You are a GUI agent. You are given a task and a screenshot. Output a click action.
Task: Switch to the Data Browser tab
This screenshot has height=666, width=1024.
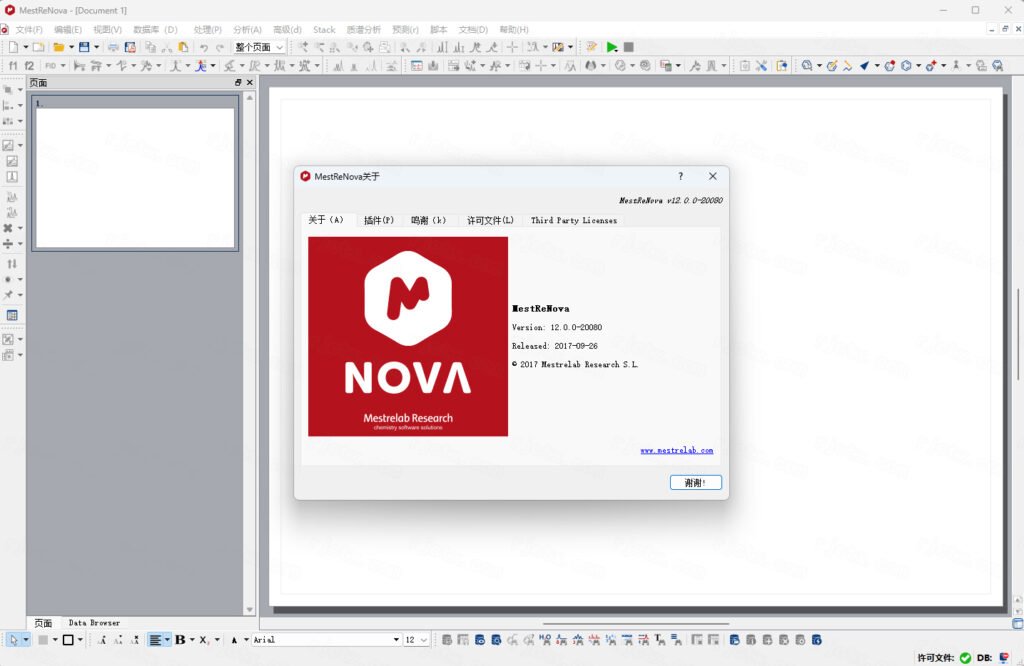[x=94, y=623]
